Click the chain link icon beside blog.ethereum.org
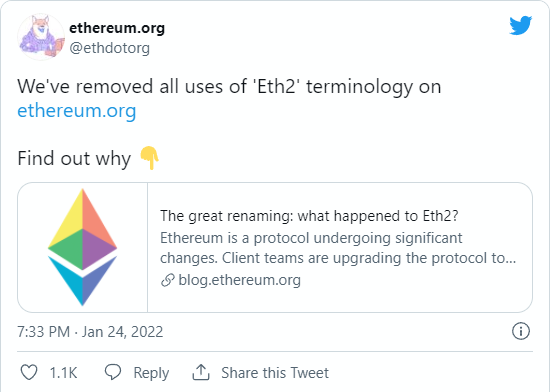The width and height of the screenshot is (550, 392). (x=168, y=280)
